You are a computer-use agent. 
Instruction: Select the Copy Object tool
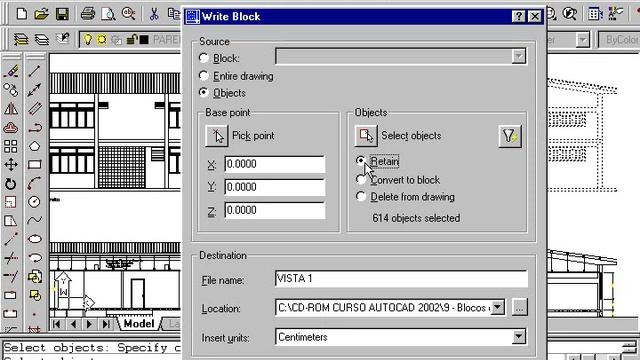[x=11, y=90]
